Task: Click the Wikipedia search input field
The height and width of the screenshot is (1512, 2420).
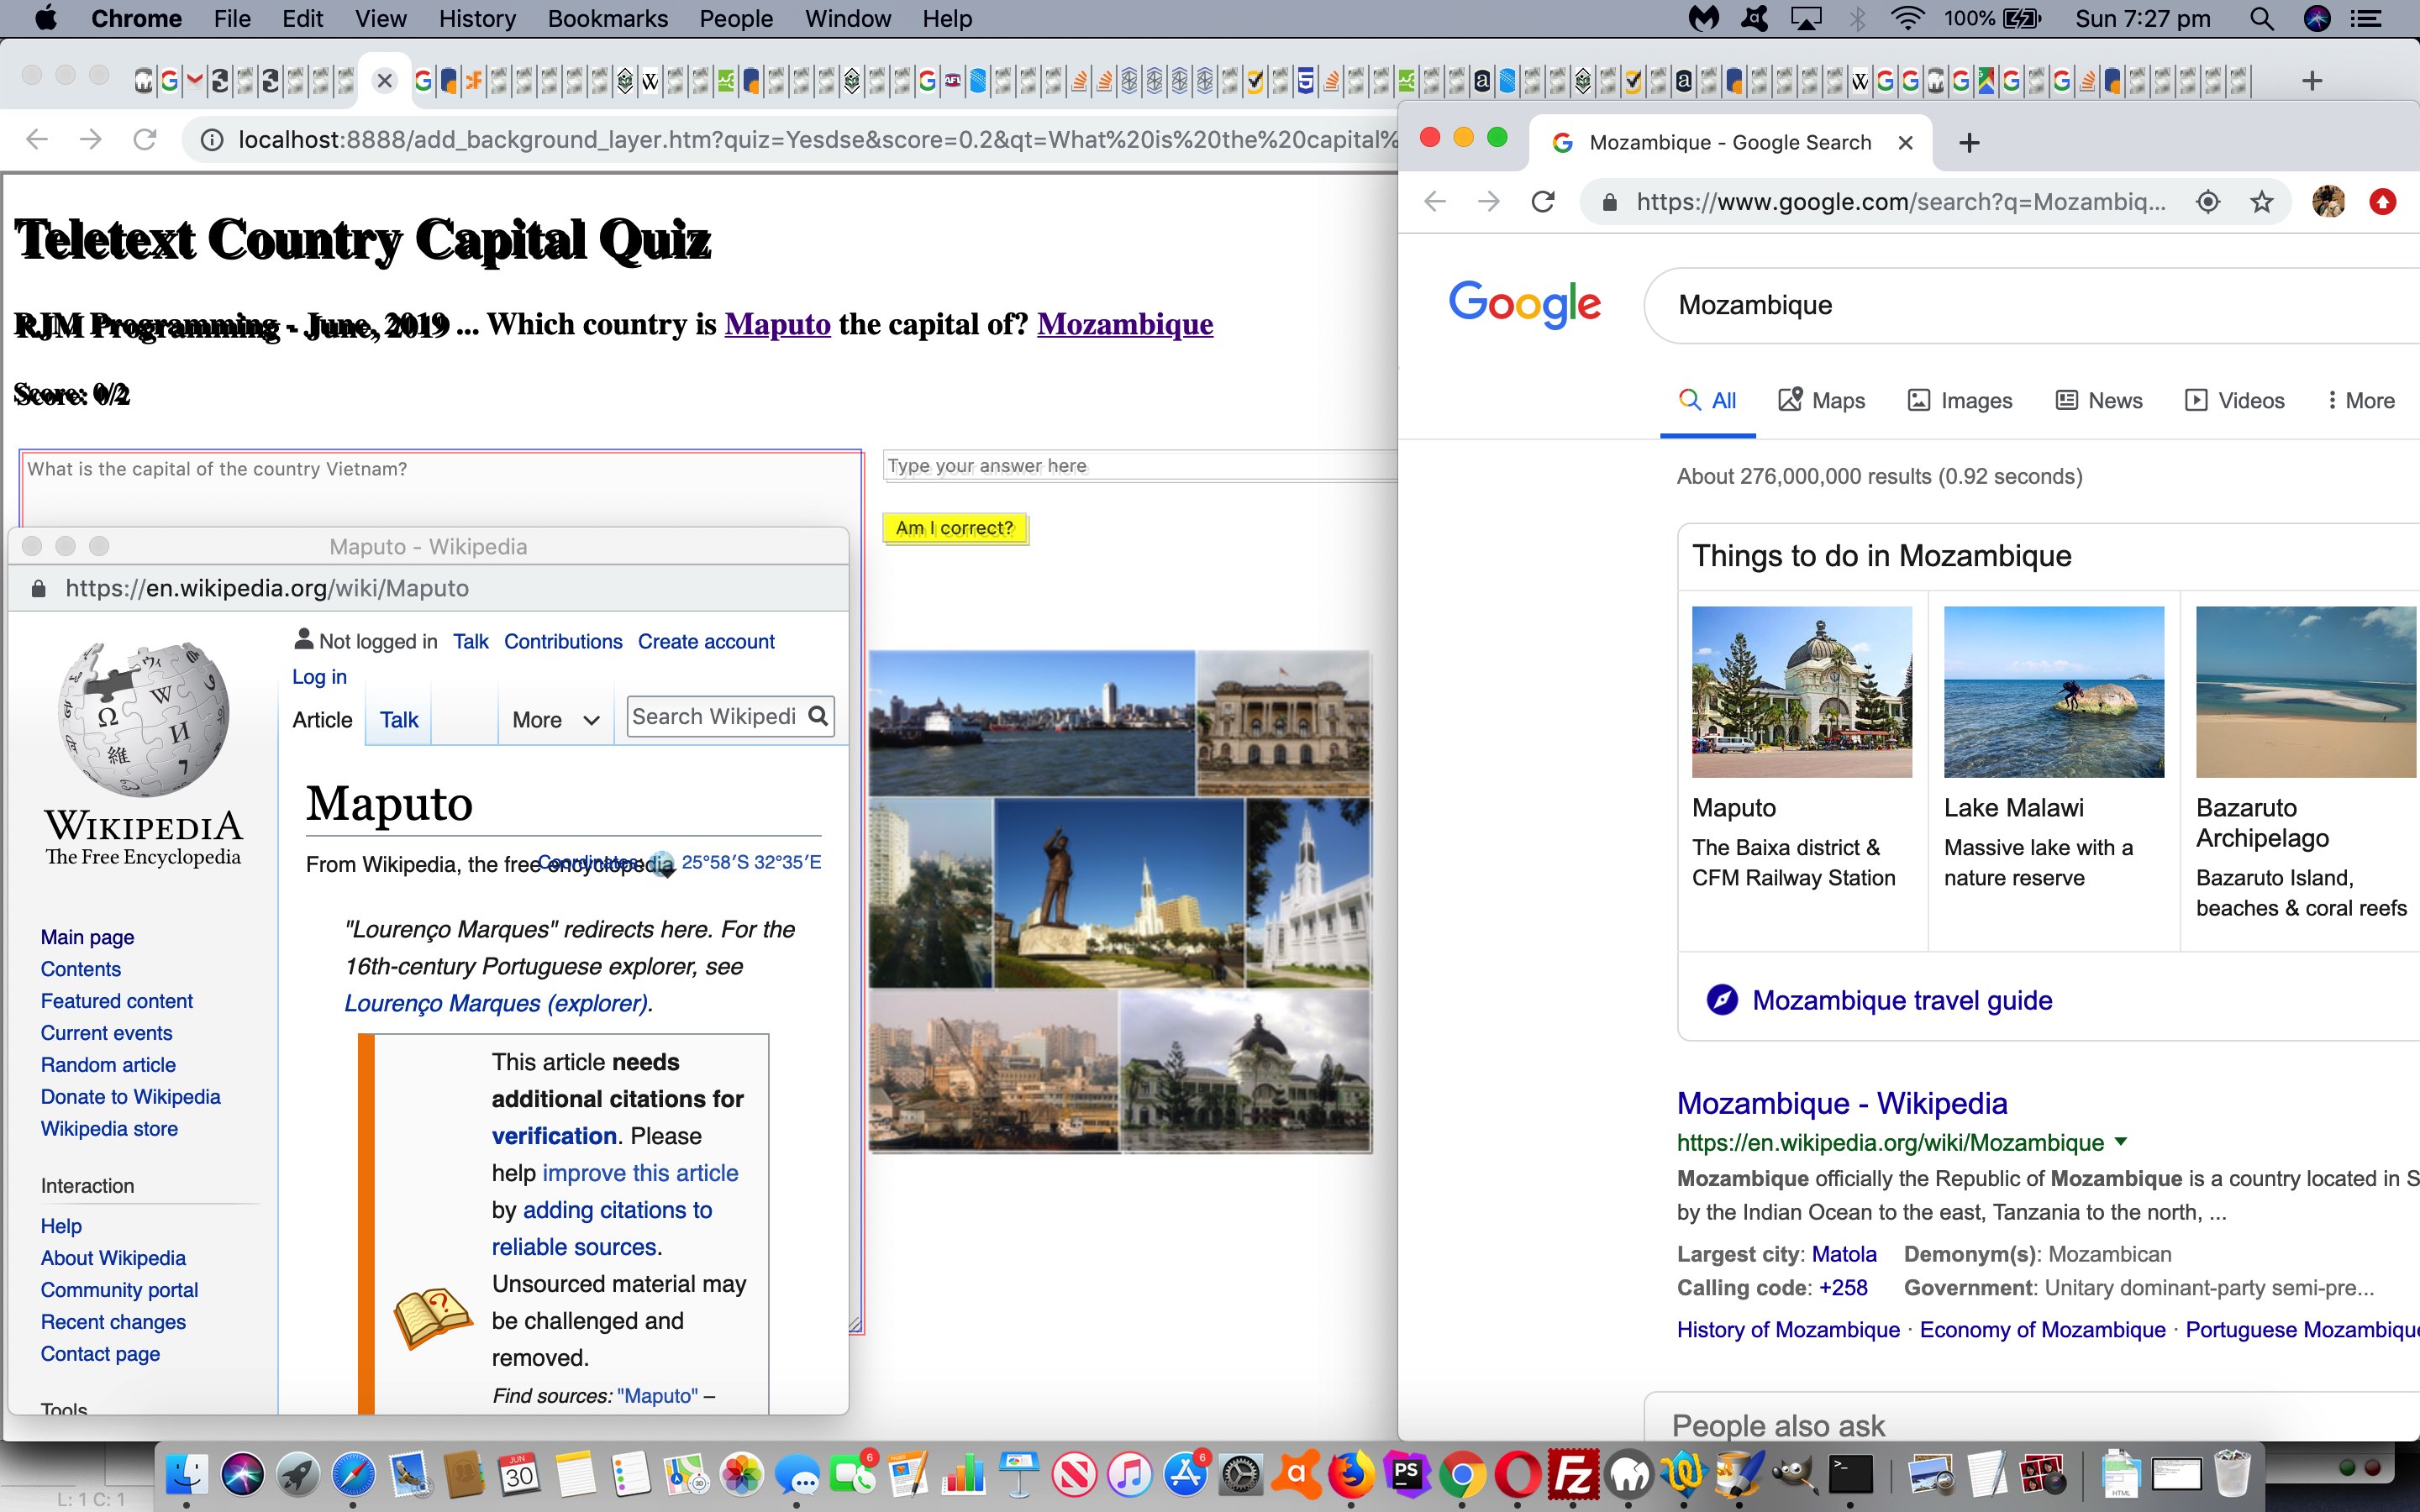Action: 719,714
